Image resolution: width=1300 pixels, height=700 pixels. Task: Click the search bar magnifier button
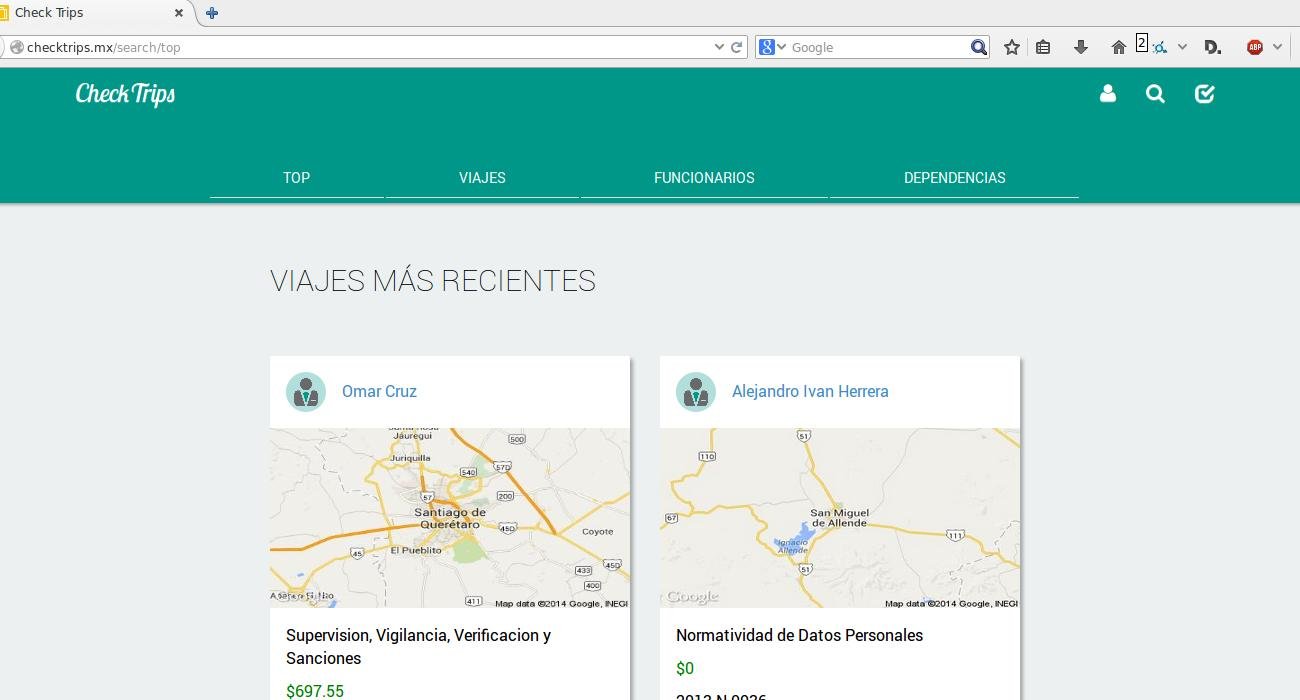(x=979, y=47)
